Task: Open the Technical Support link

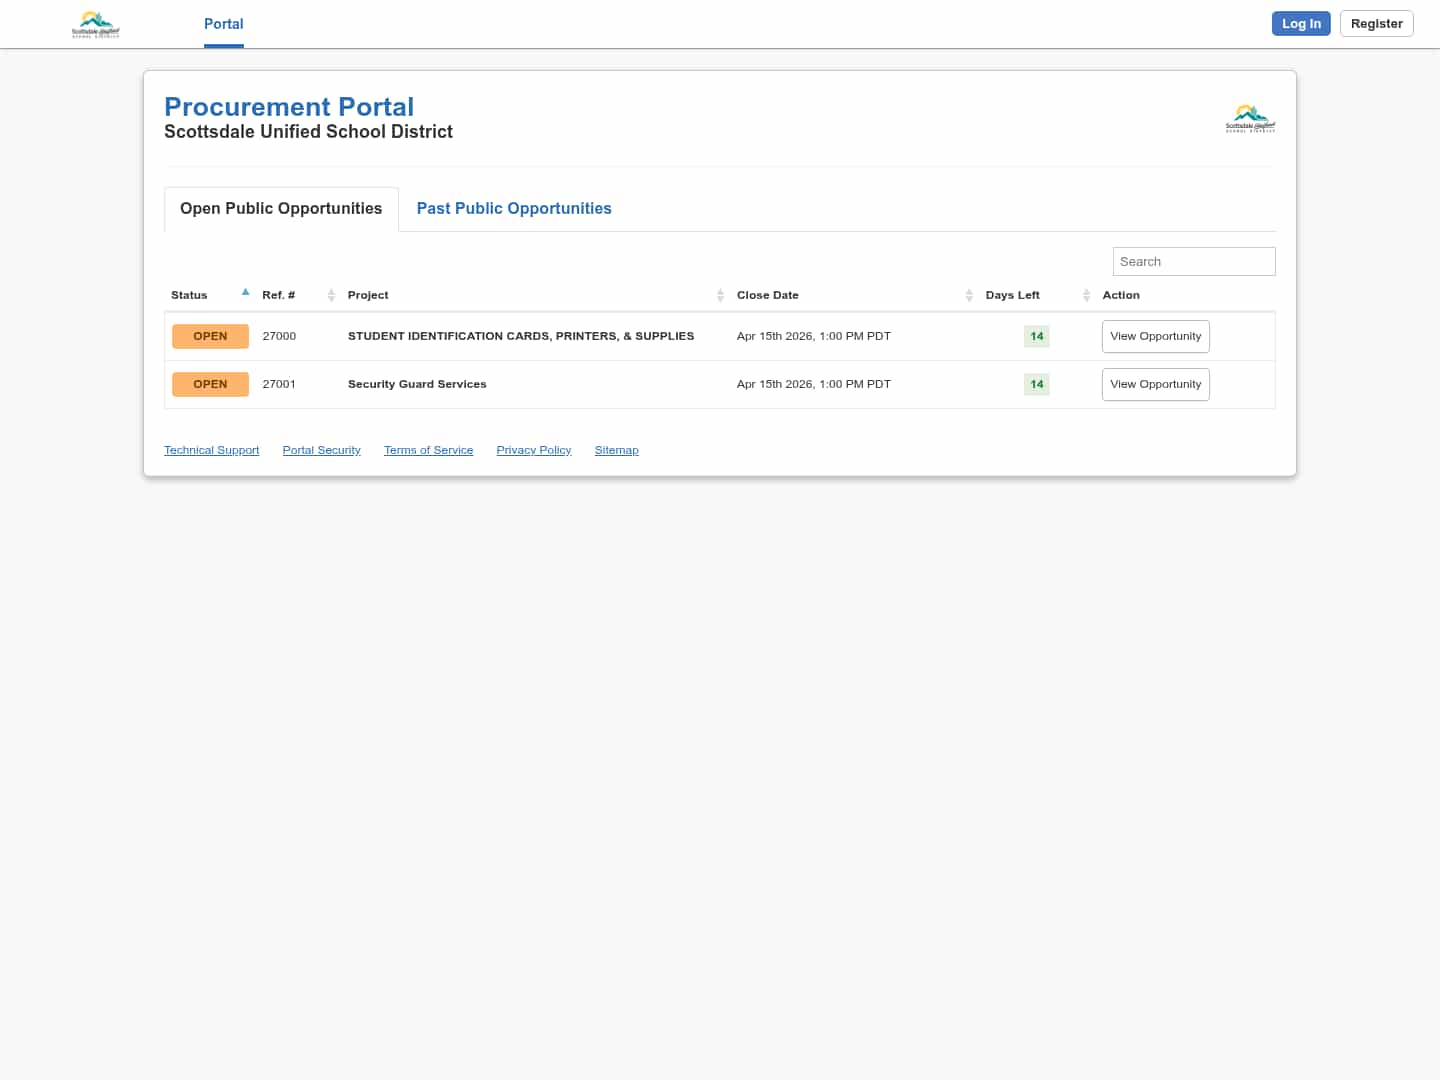Action: [x=211, y=450]
